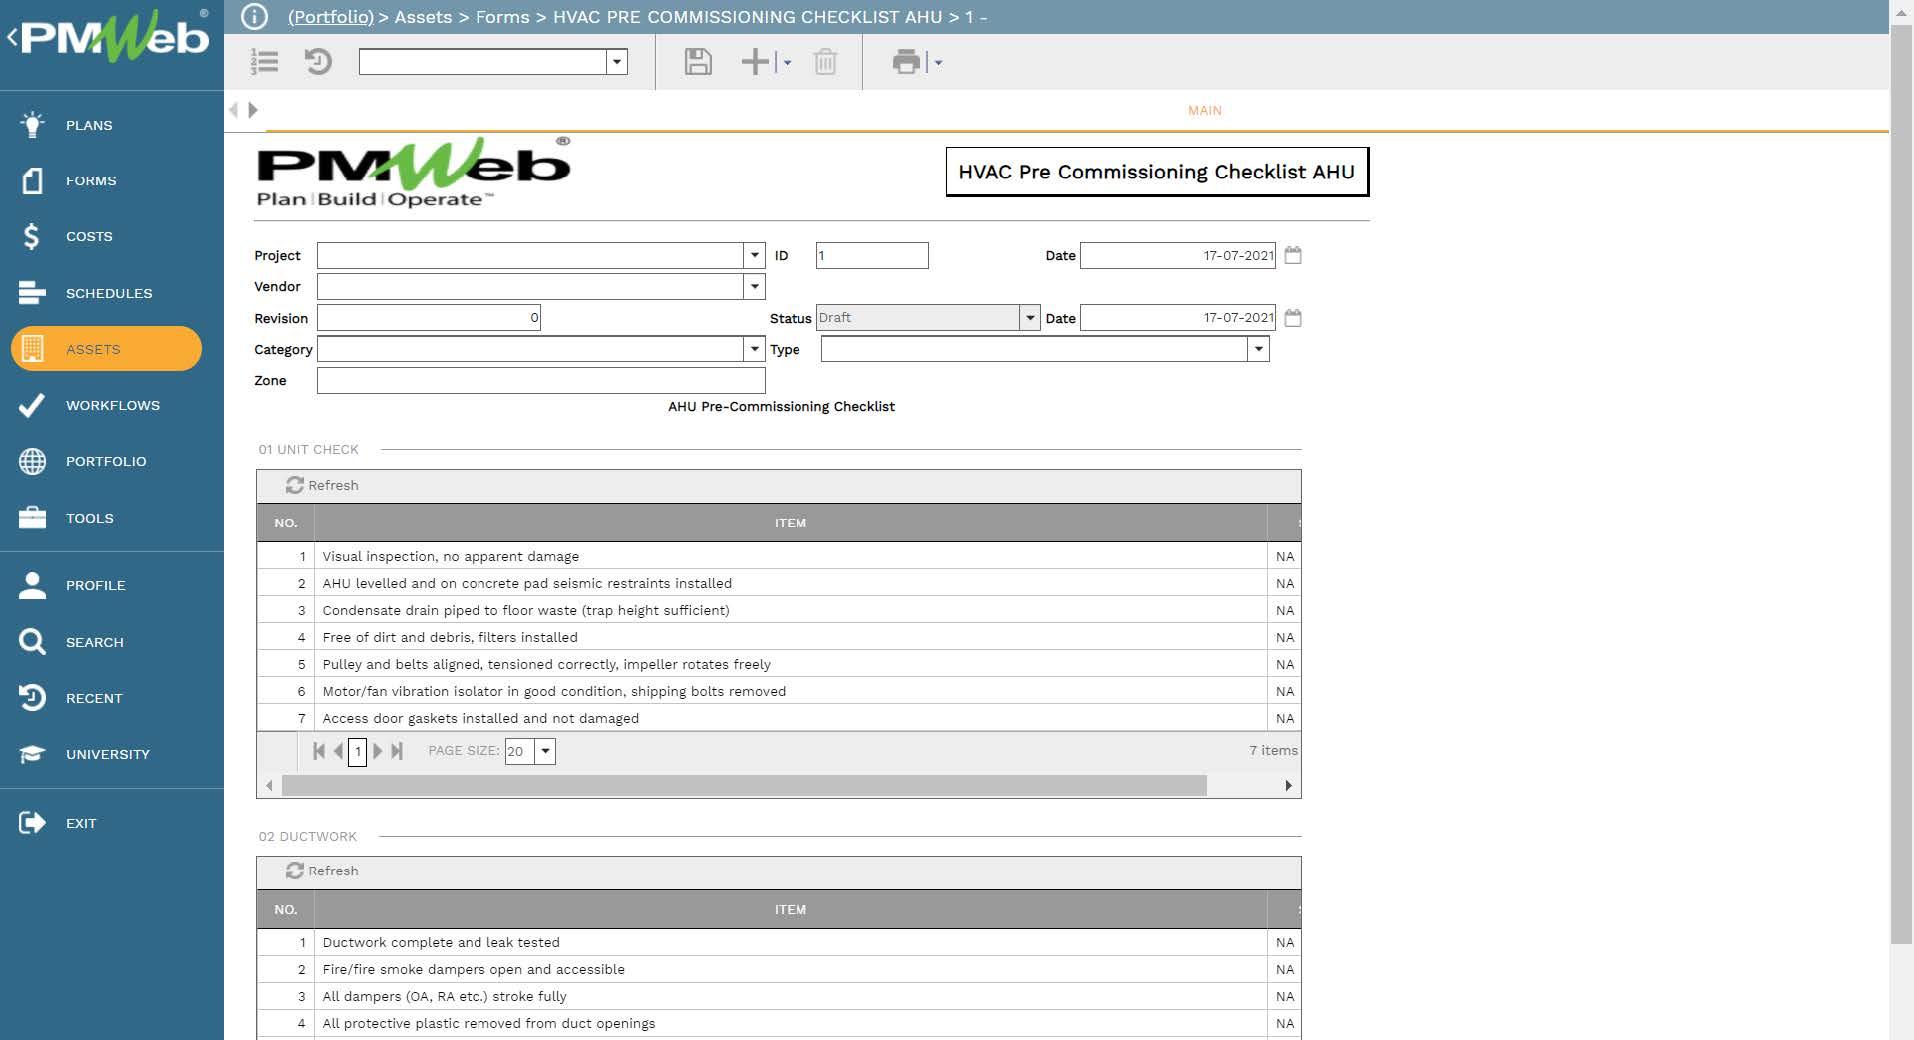Viewport: 1914px width, 1040px height.
Task: Open Schedules in the sidebar
Action: coord(108,293)
